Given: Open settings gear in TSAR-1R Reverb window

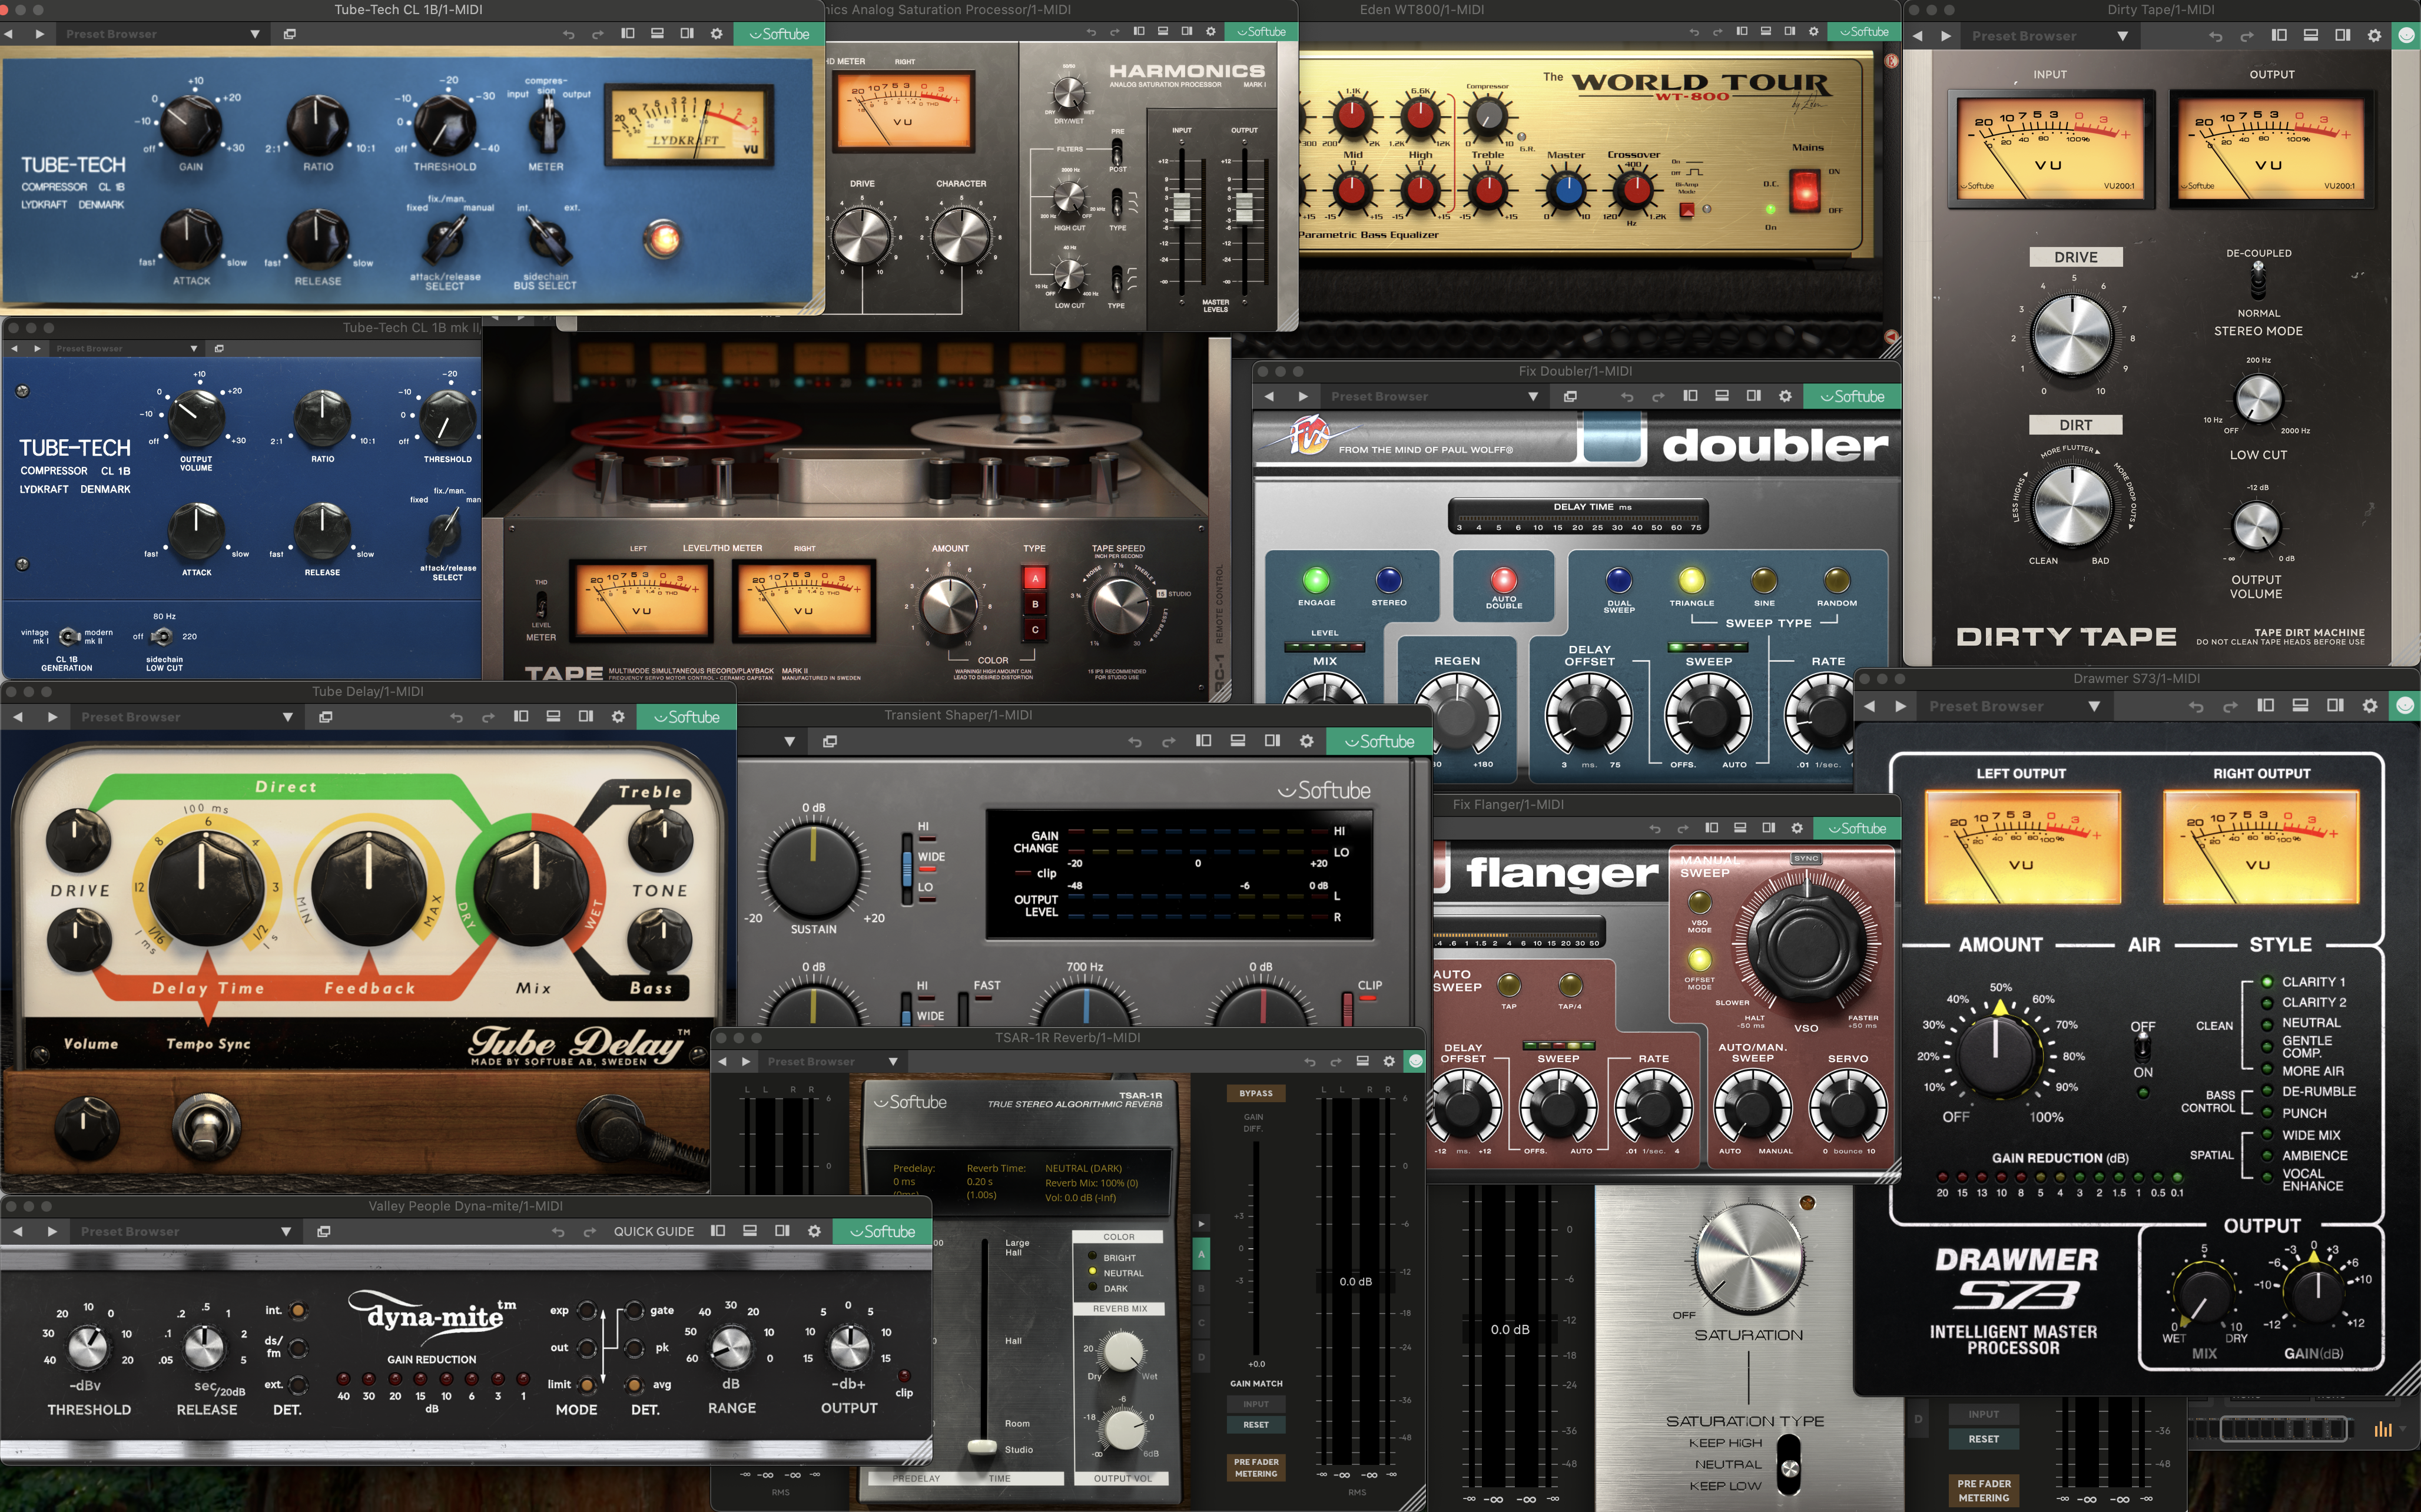Looking at the screenshot, I should pyautogui.click(x=1388, y=1061).
